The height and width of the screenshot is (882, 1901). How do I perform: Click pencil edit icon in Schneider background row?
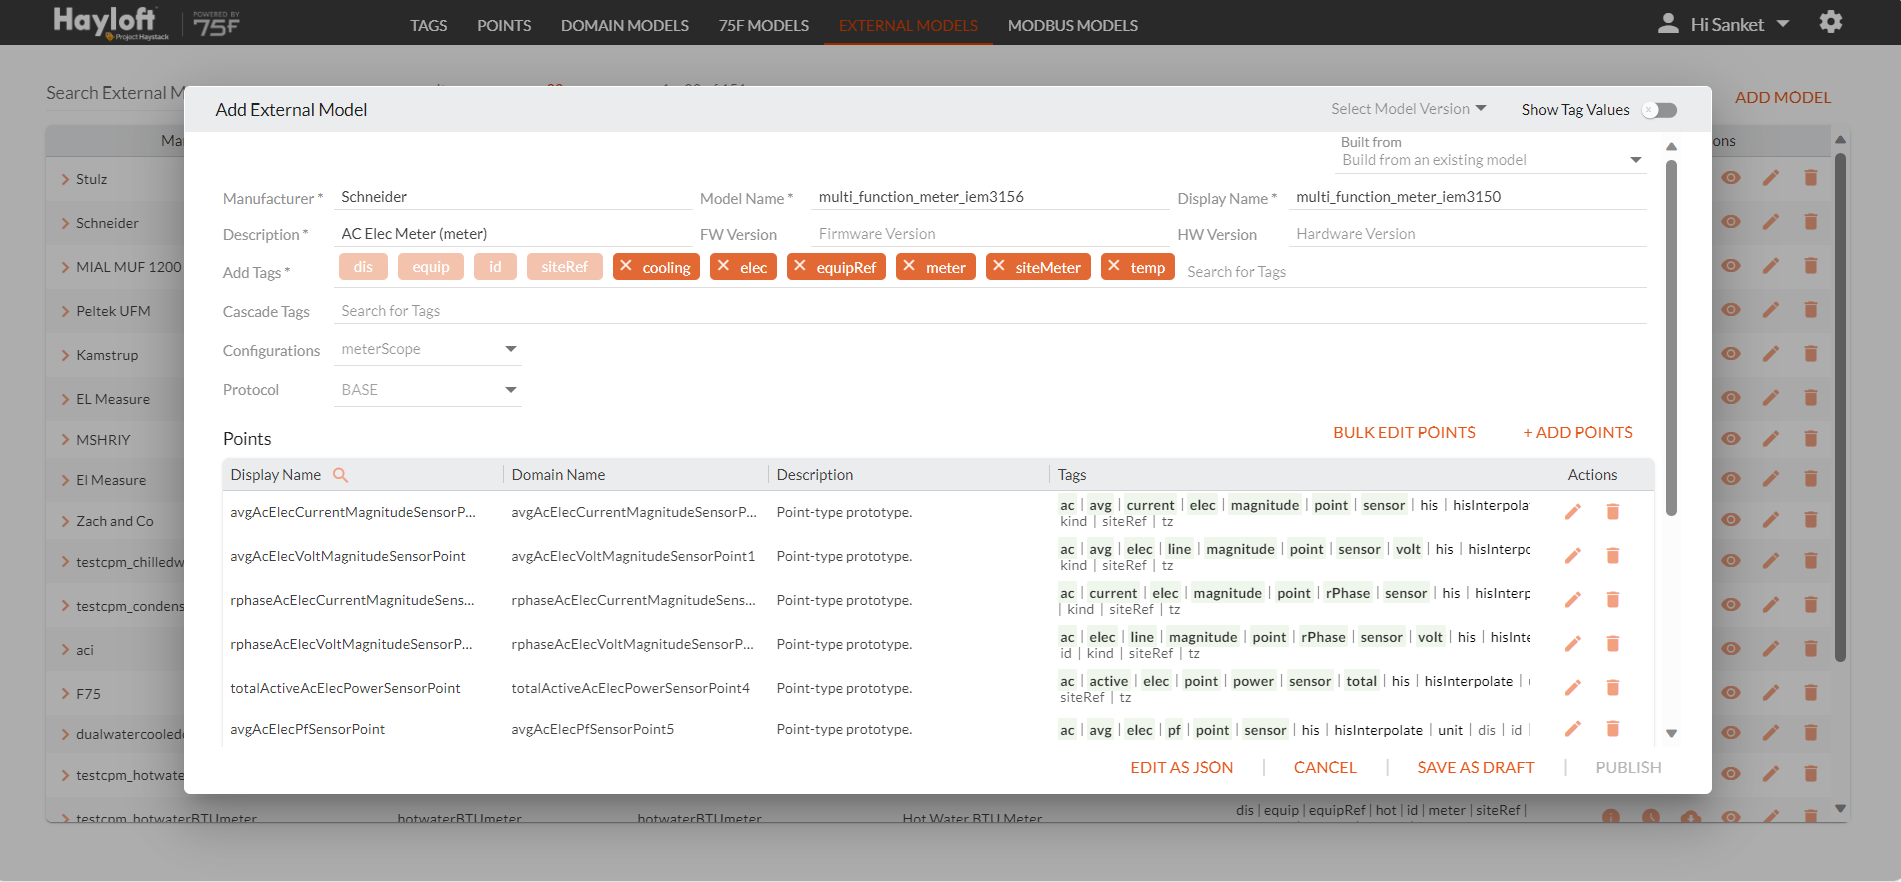[1771, 222]
